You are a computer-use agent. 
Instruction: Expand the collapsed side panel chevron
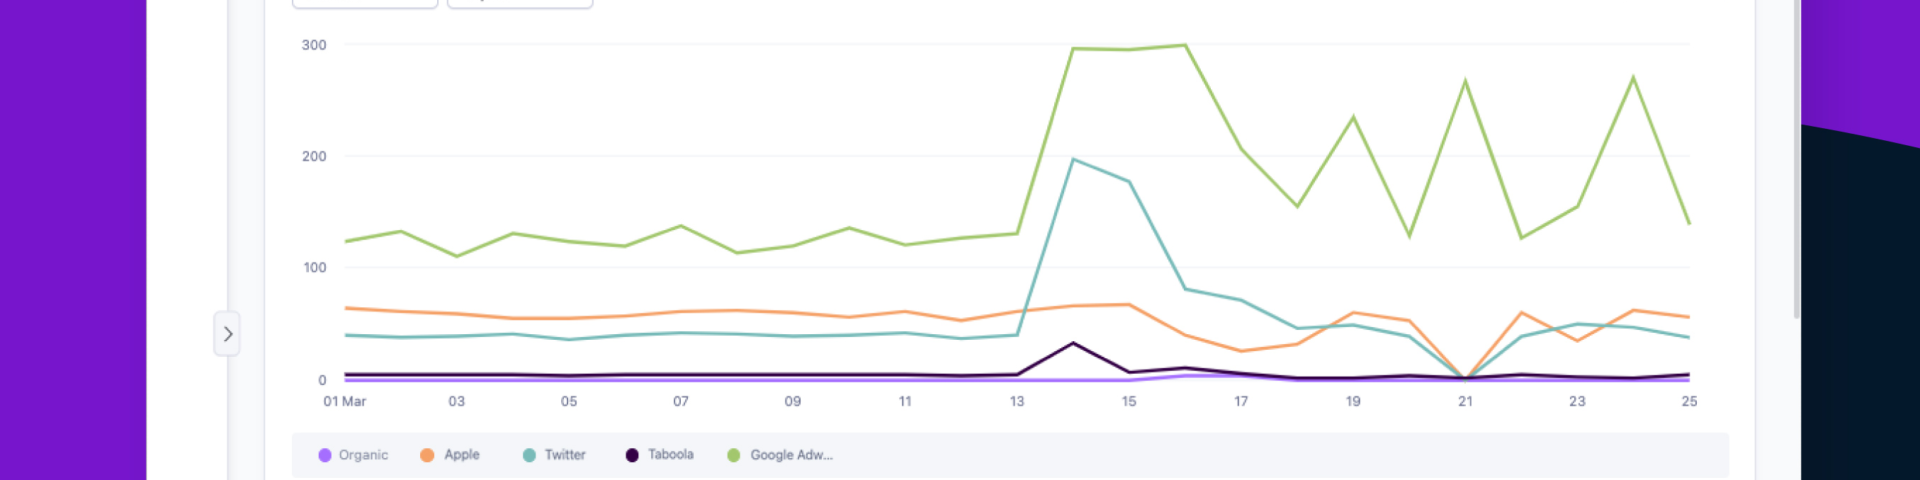[x=227, y=334]
